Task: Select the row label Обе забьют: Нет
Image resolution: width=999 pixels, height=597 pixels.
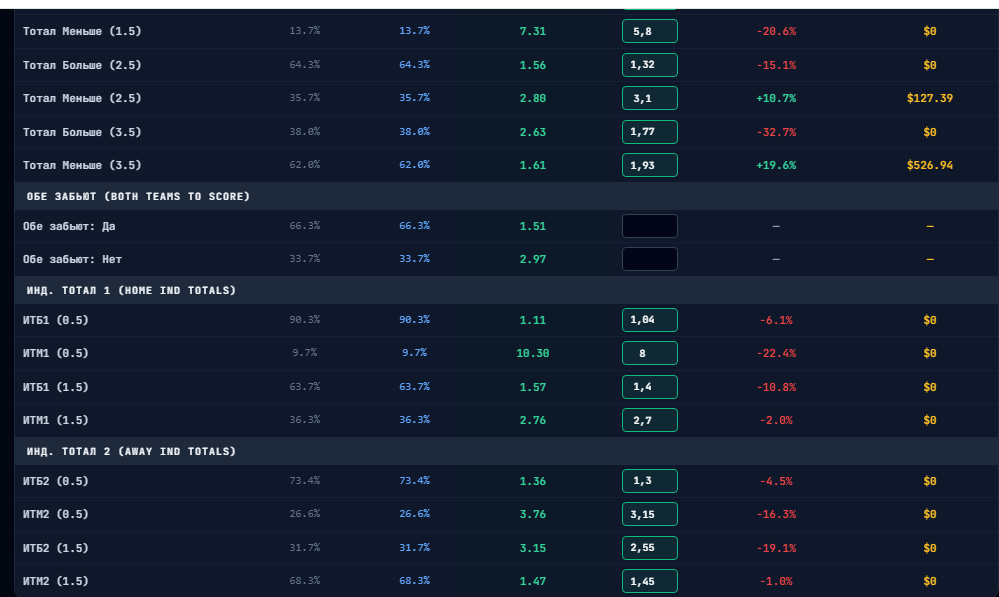Action: [x=72, y=259]
